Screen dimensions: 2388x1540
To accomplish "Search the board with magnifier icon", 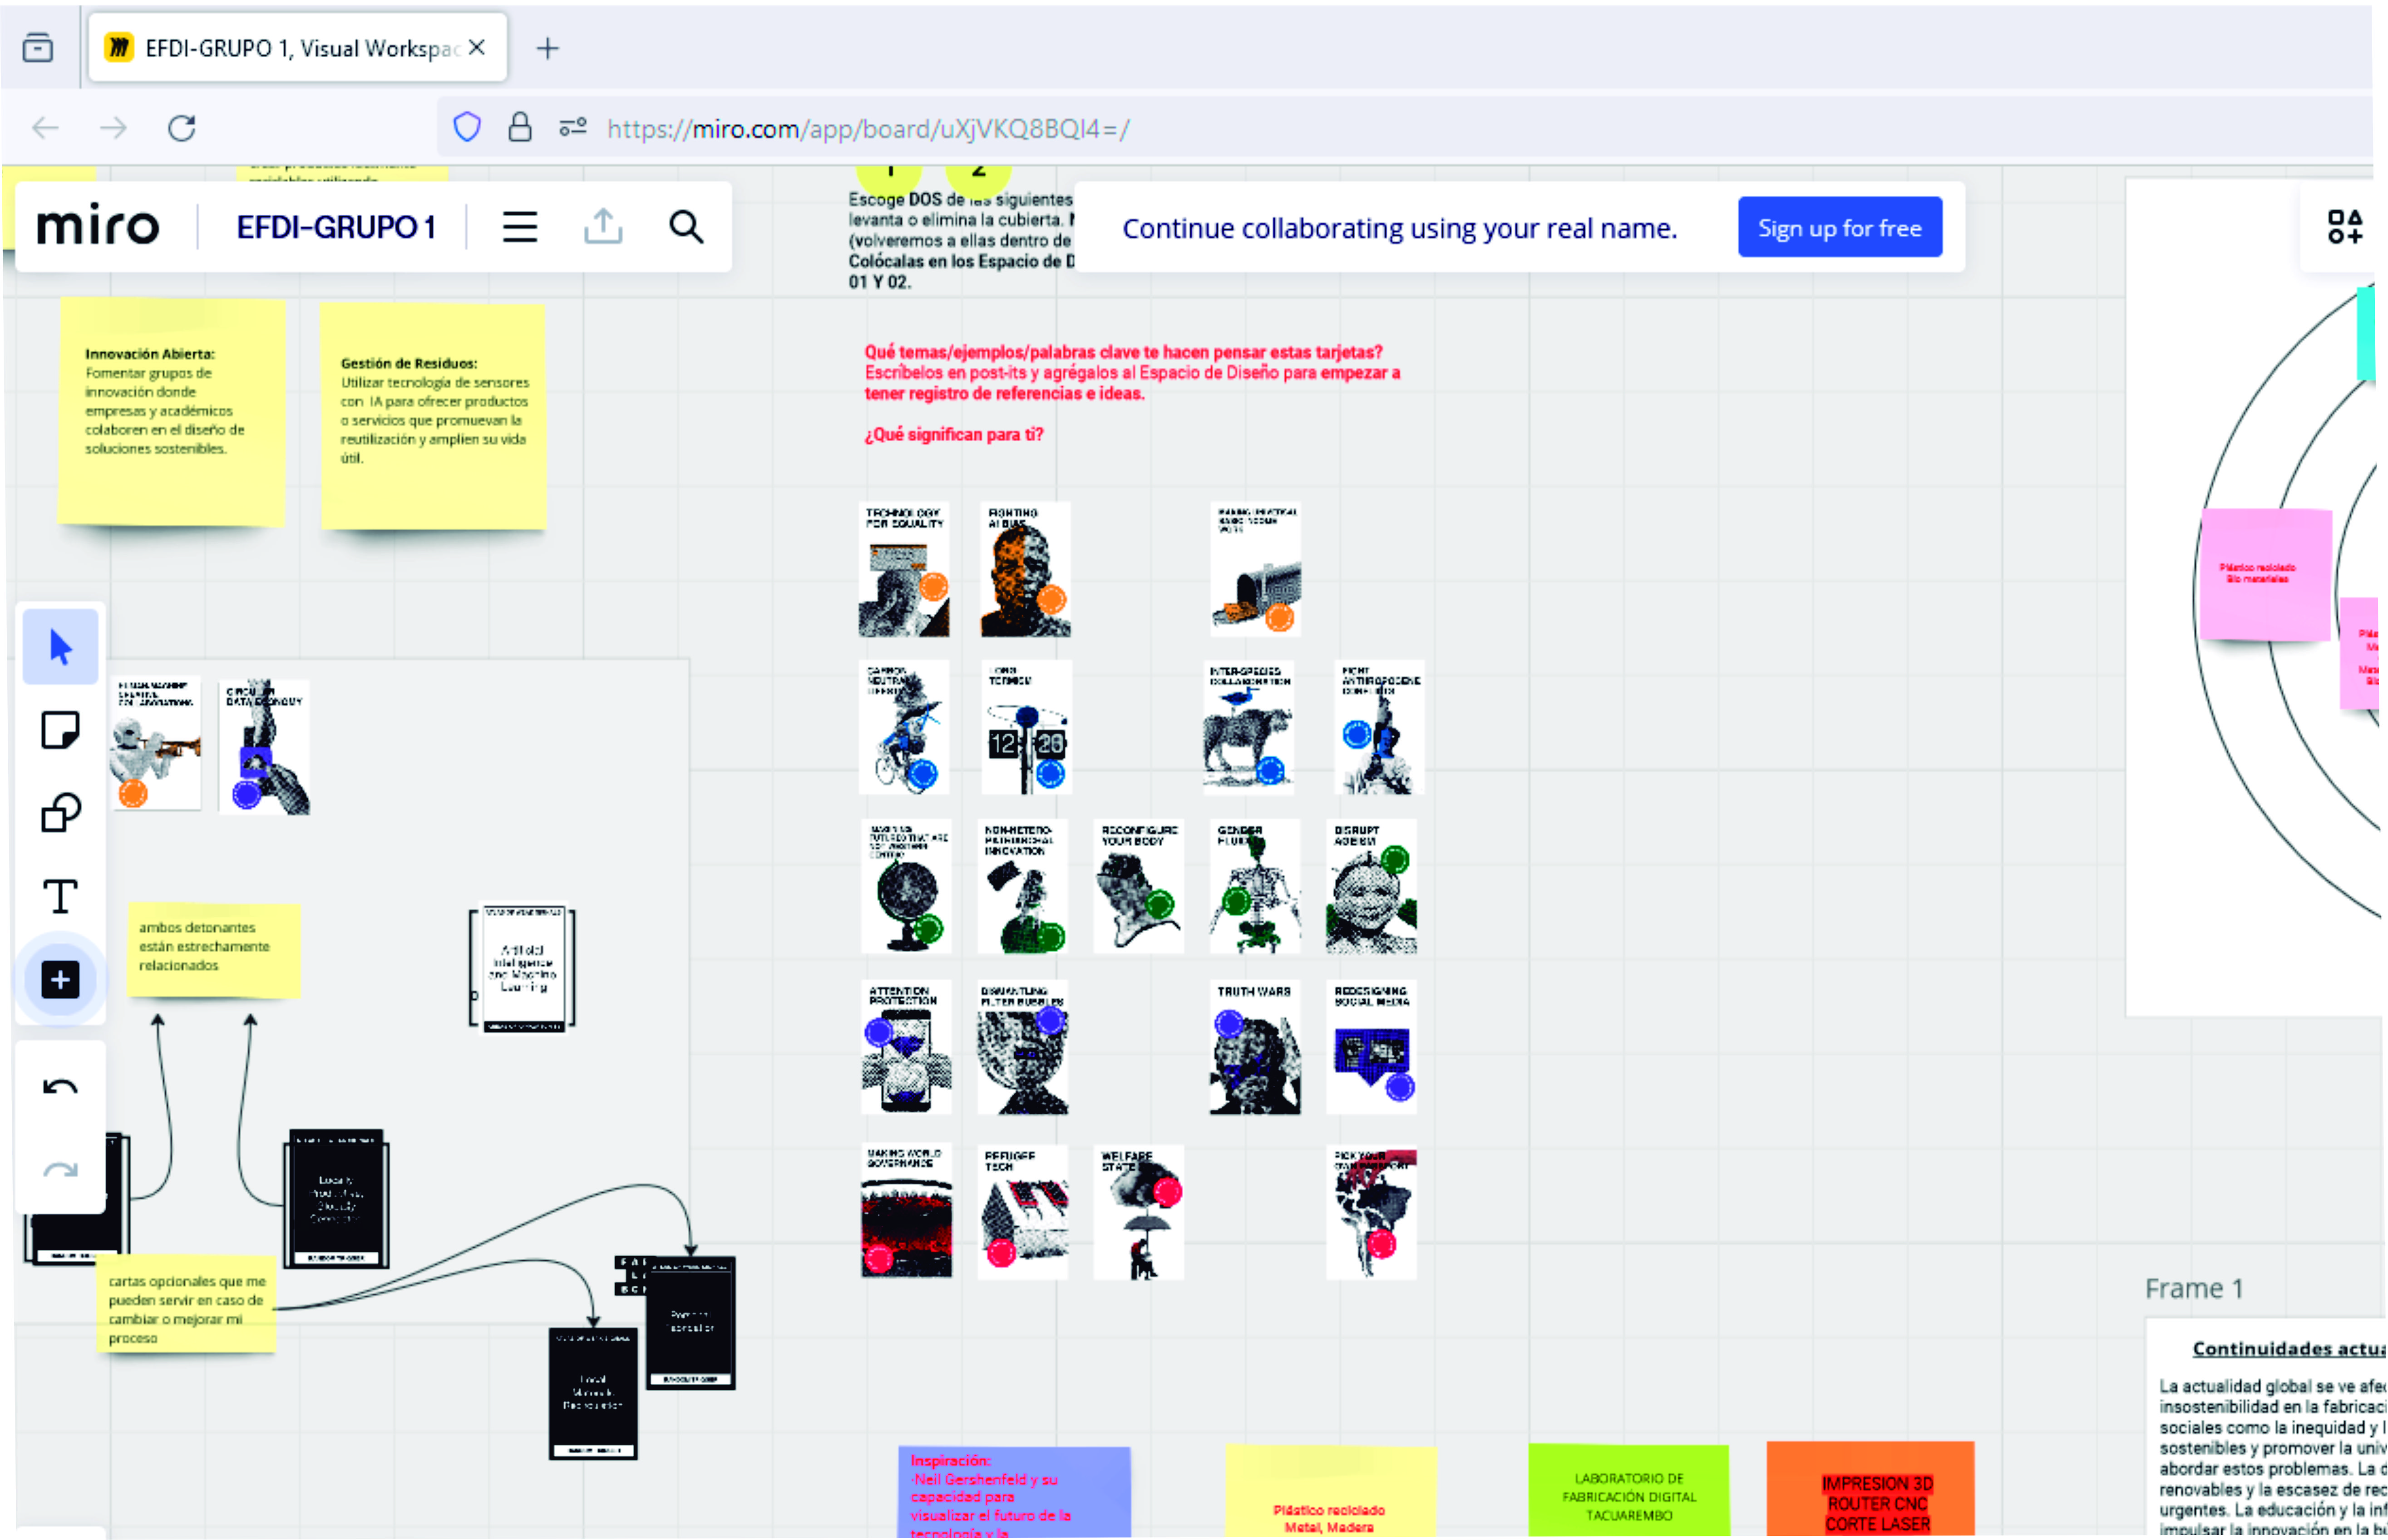I will click(686, 227).
